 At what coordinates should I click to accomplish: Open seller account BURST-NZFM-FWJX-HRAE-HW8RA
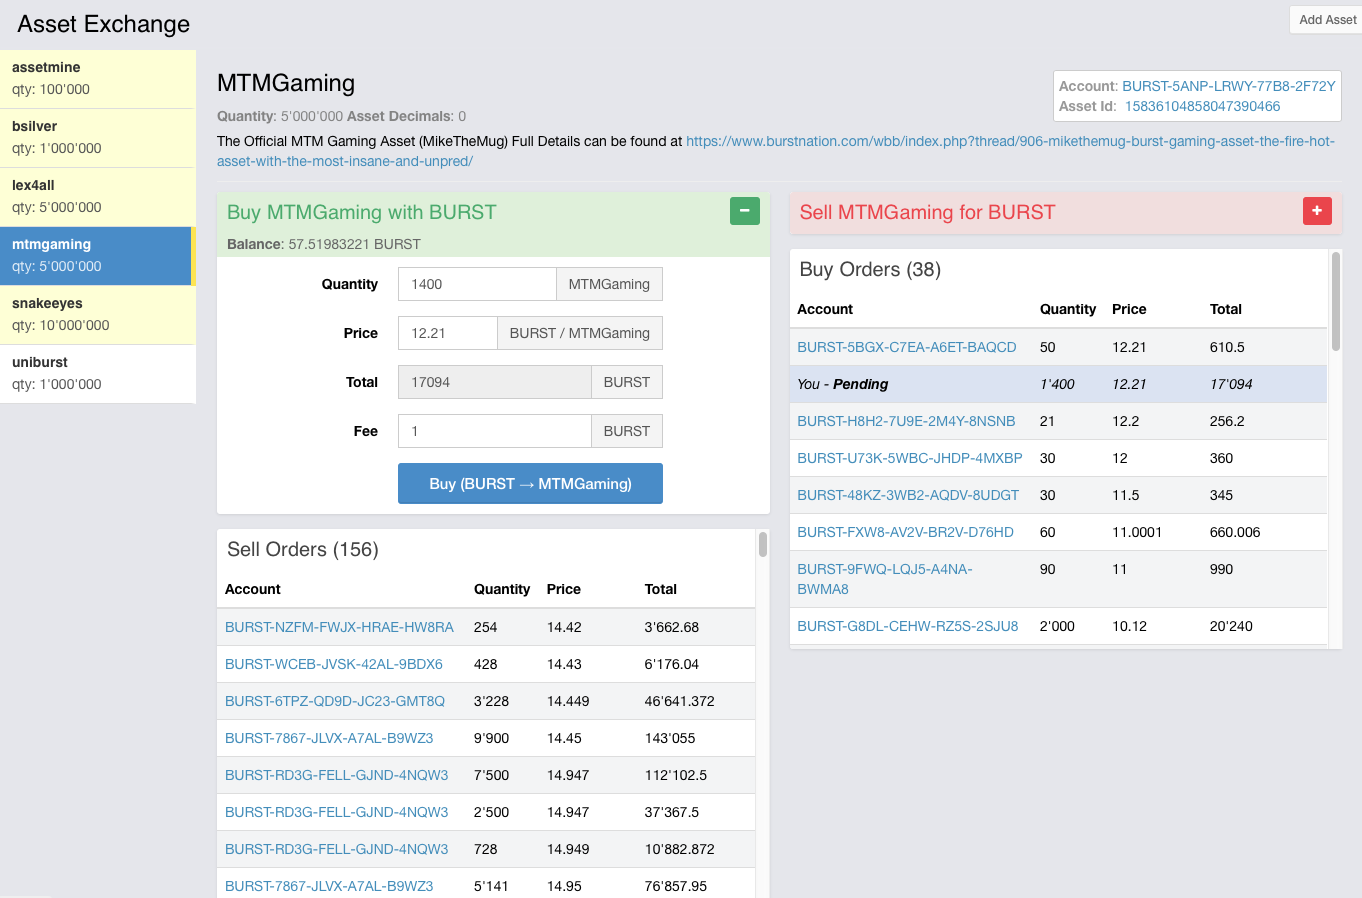coord(339,627)
